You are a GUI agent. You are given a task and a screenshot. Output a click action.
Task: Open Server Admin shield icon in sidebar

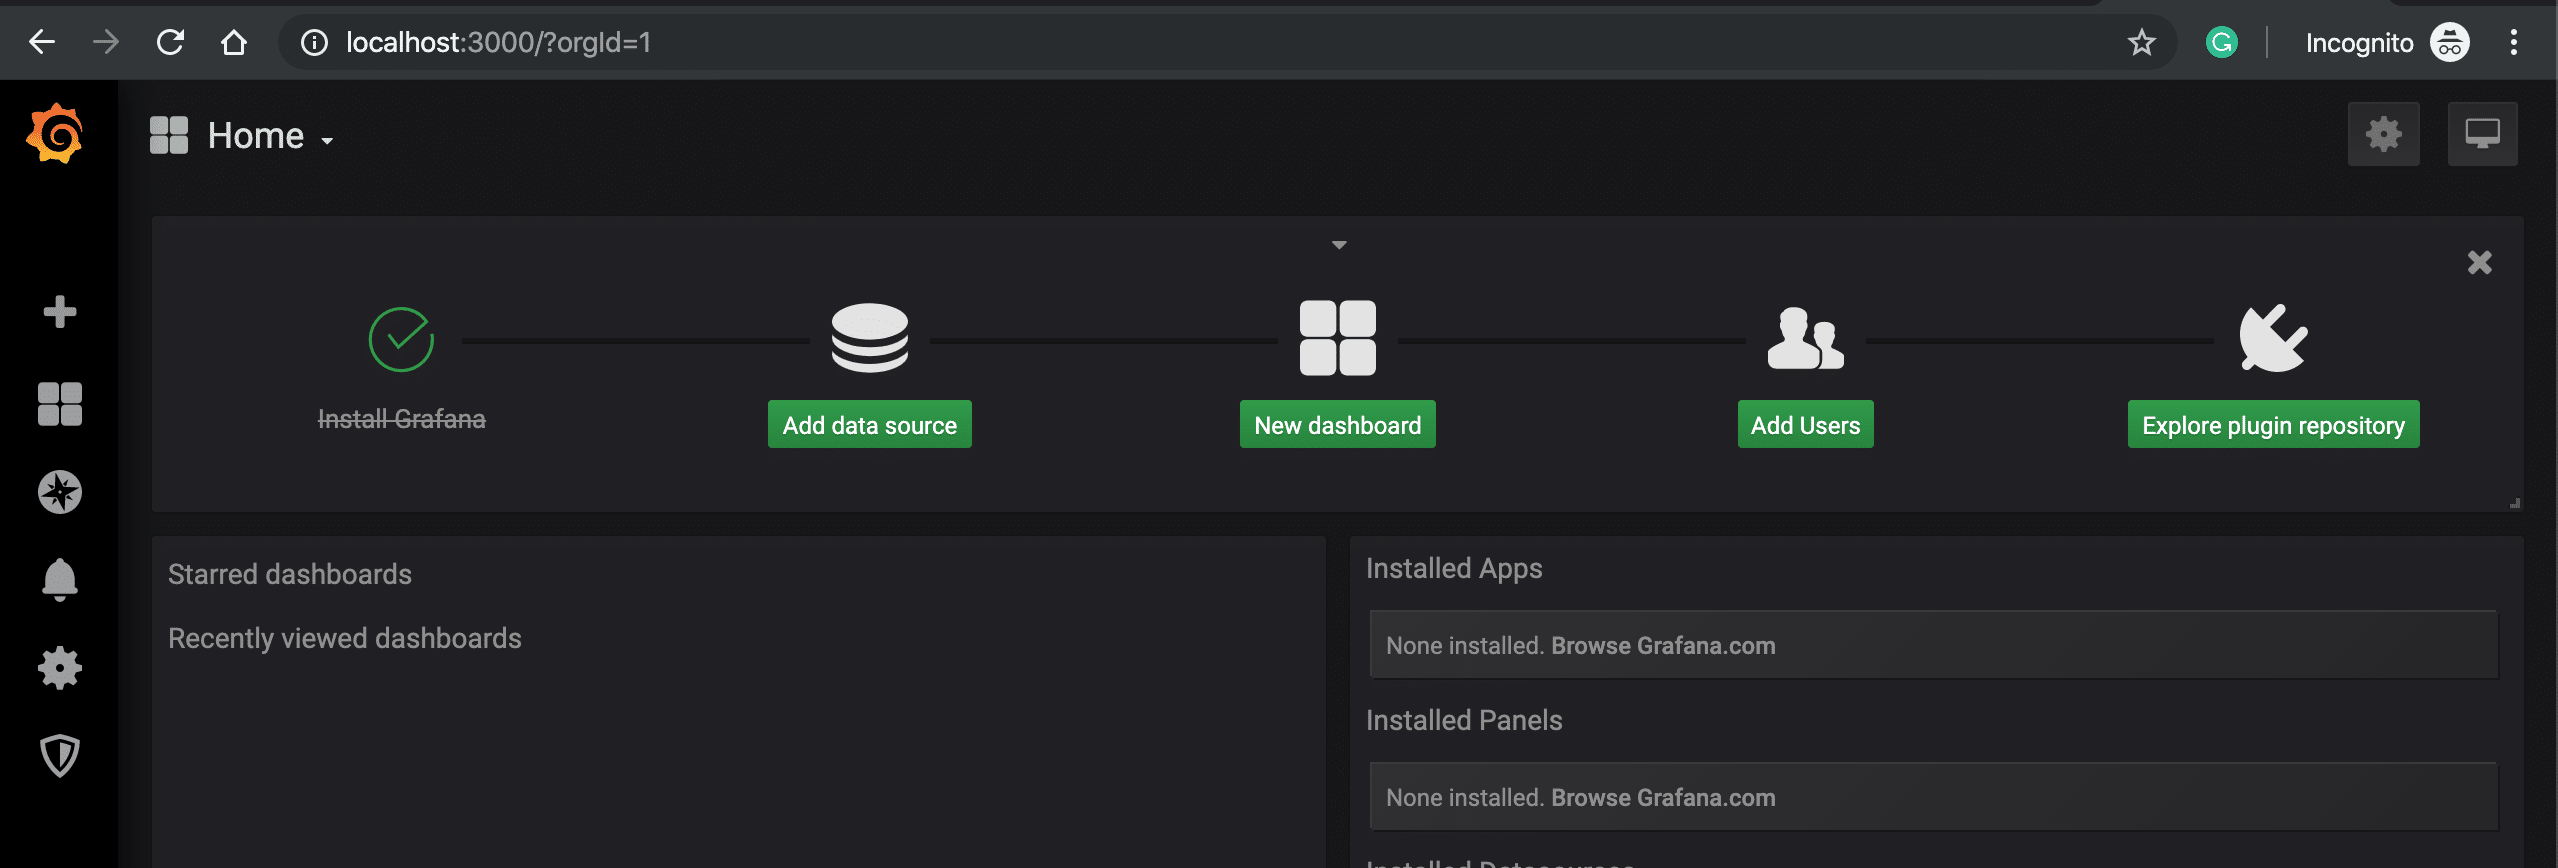(x=60, y=755)
